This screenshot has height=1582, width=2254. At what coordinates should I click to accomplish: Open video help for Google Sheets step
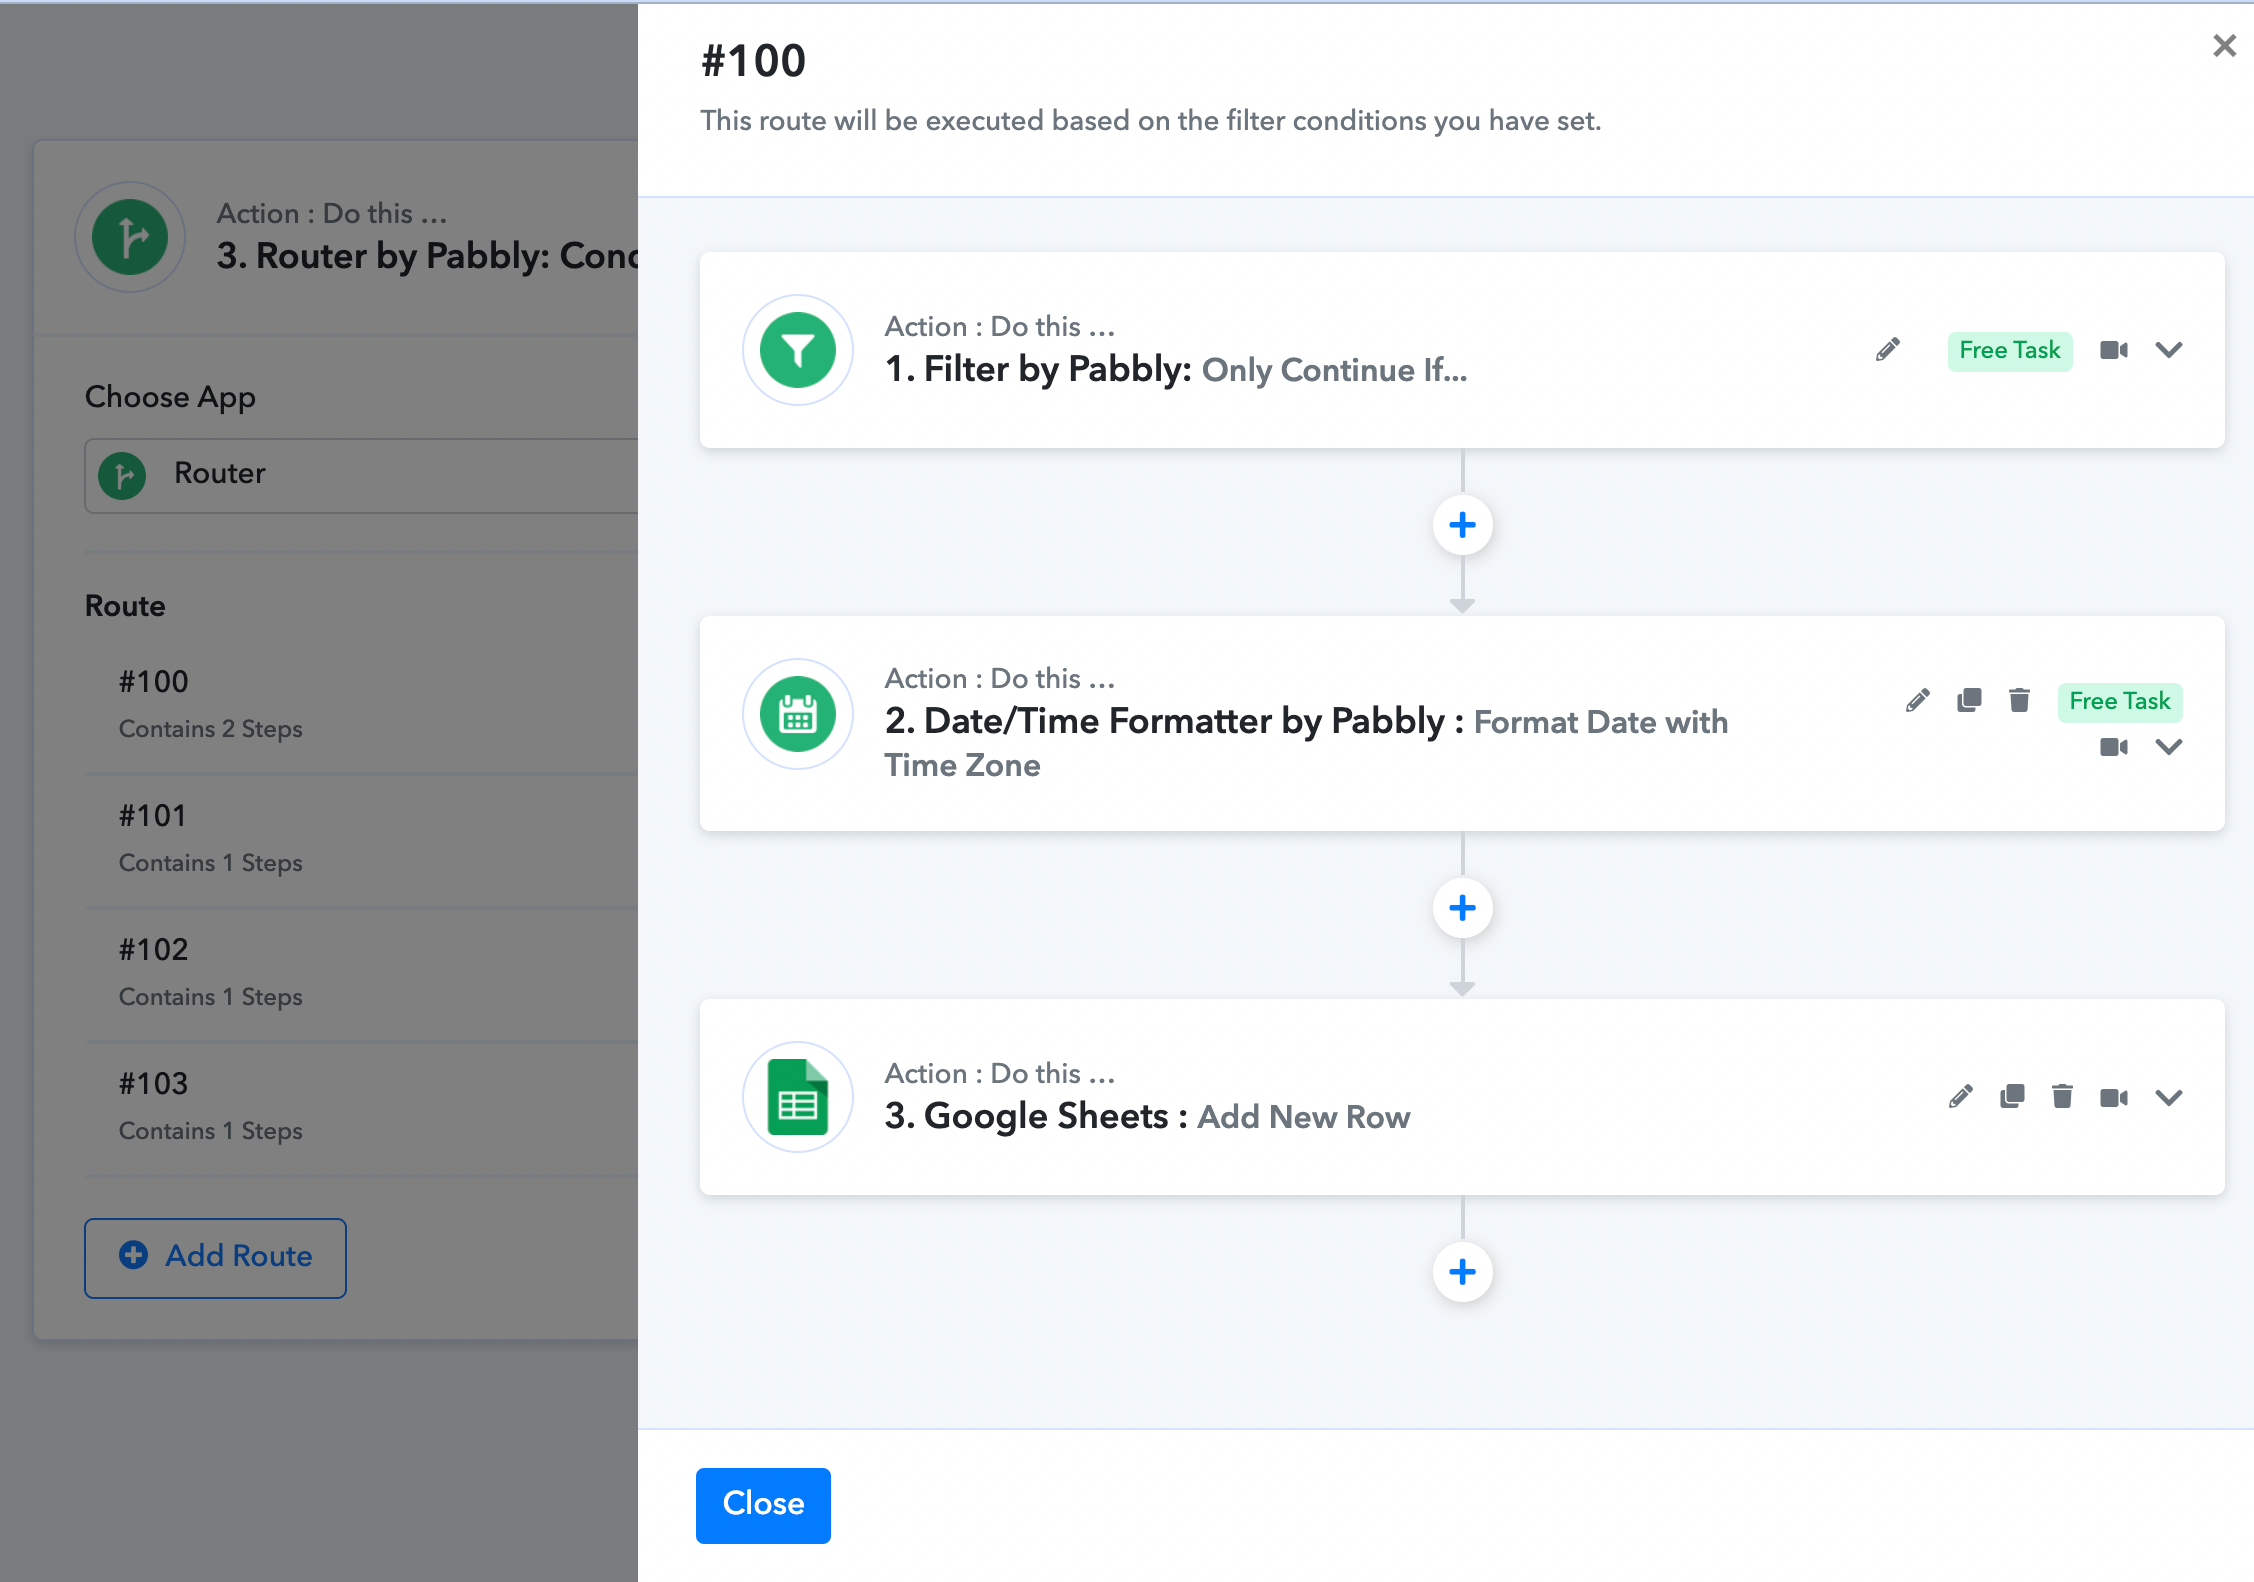click(2113, 1098)
